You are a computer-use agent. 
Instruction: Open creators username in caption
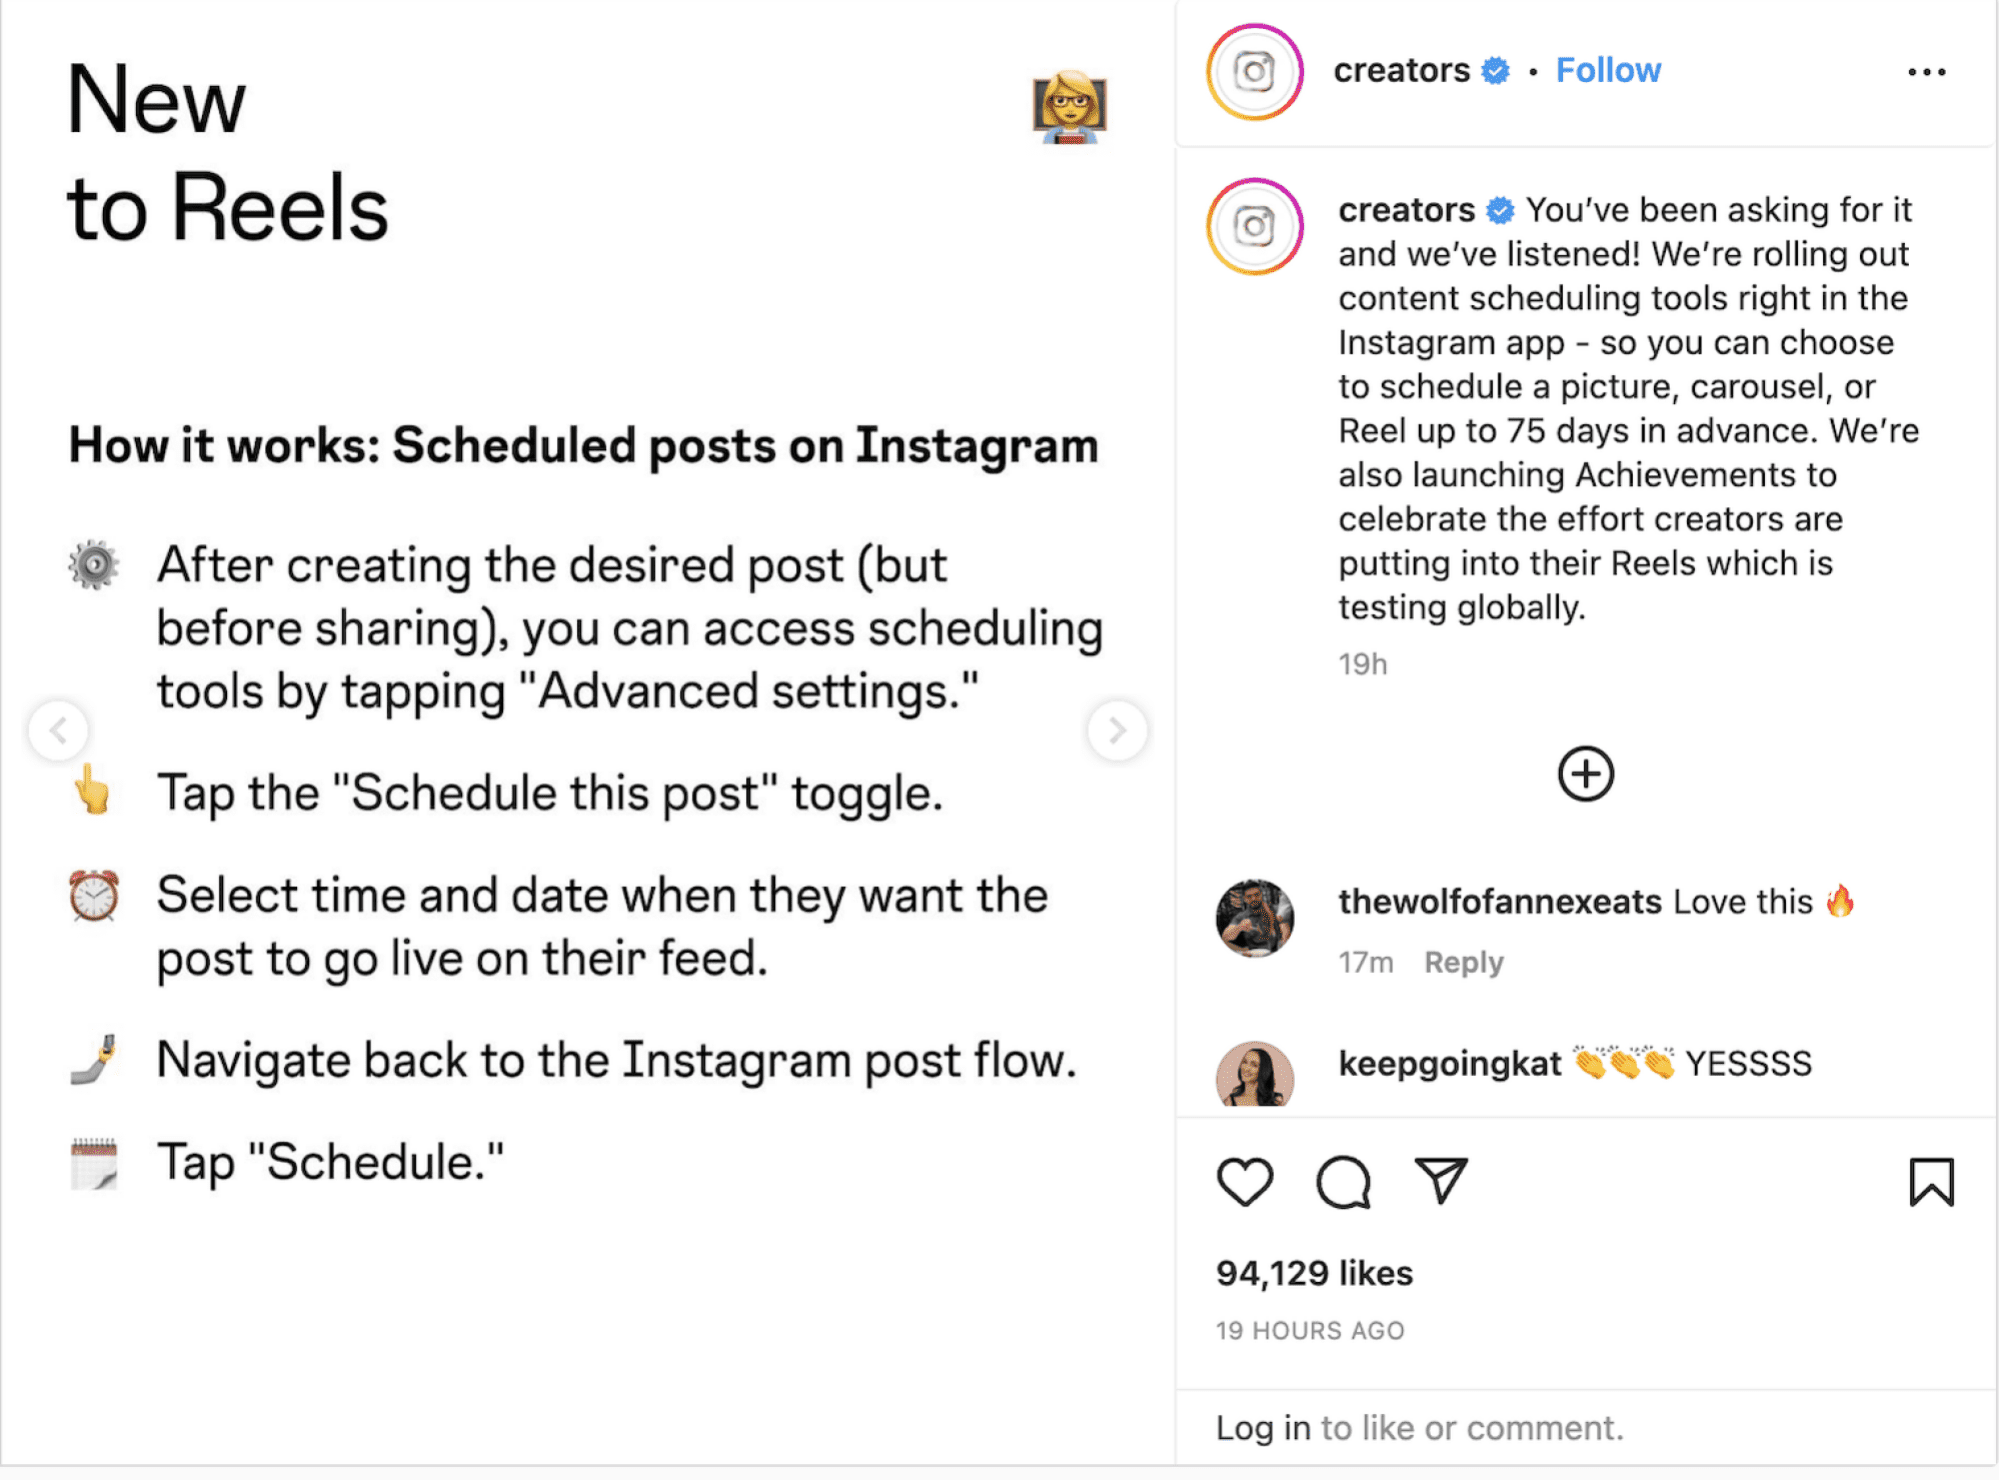tap(1406, 210)
